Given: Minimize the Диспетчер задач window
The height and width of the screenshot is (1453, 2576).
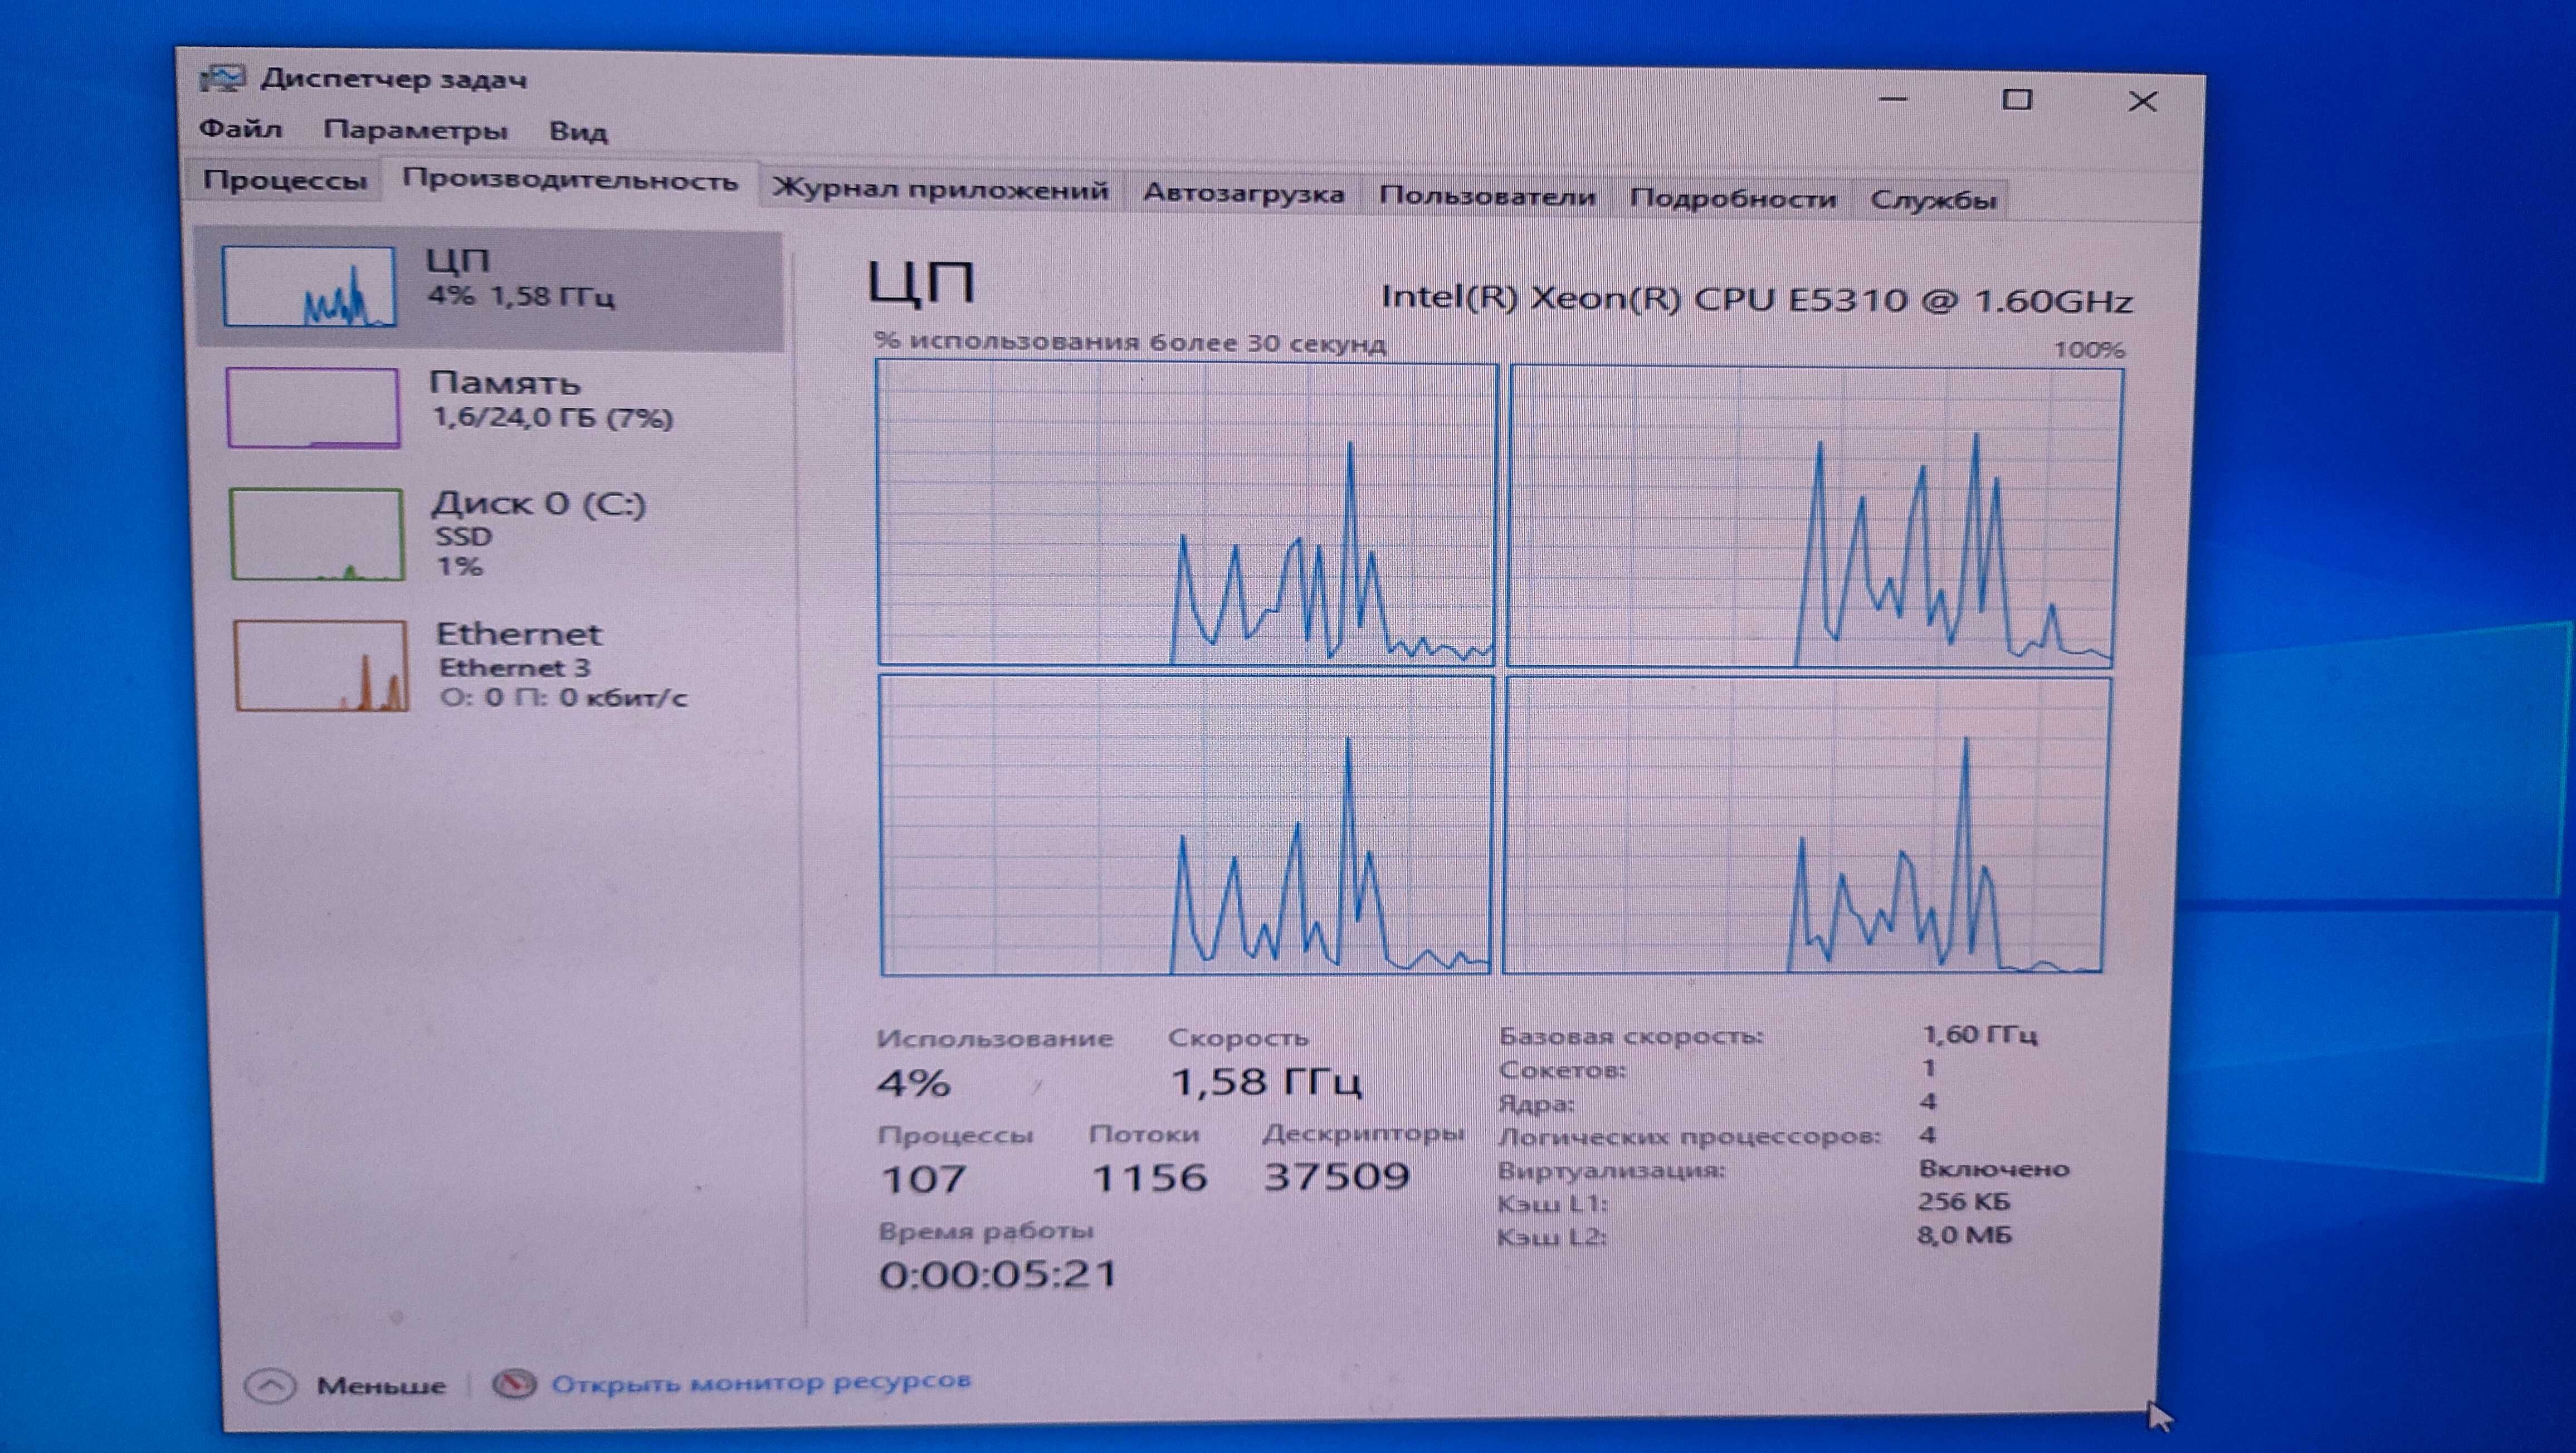Looking at the screenshot, I should [x=1893, y=99].
